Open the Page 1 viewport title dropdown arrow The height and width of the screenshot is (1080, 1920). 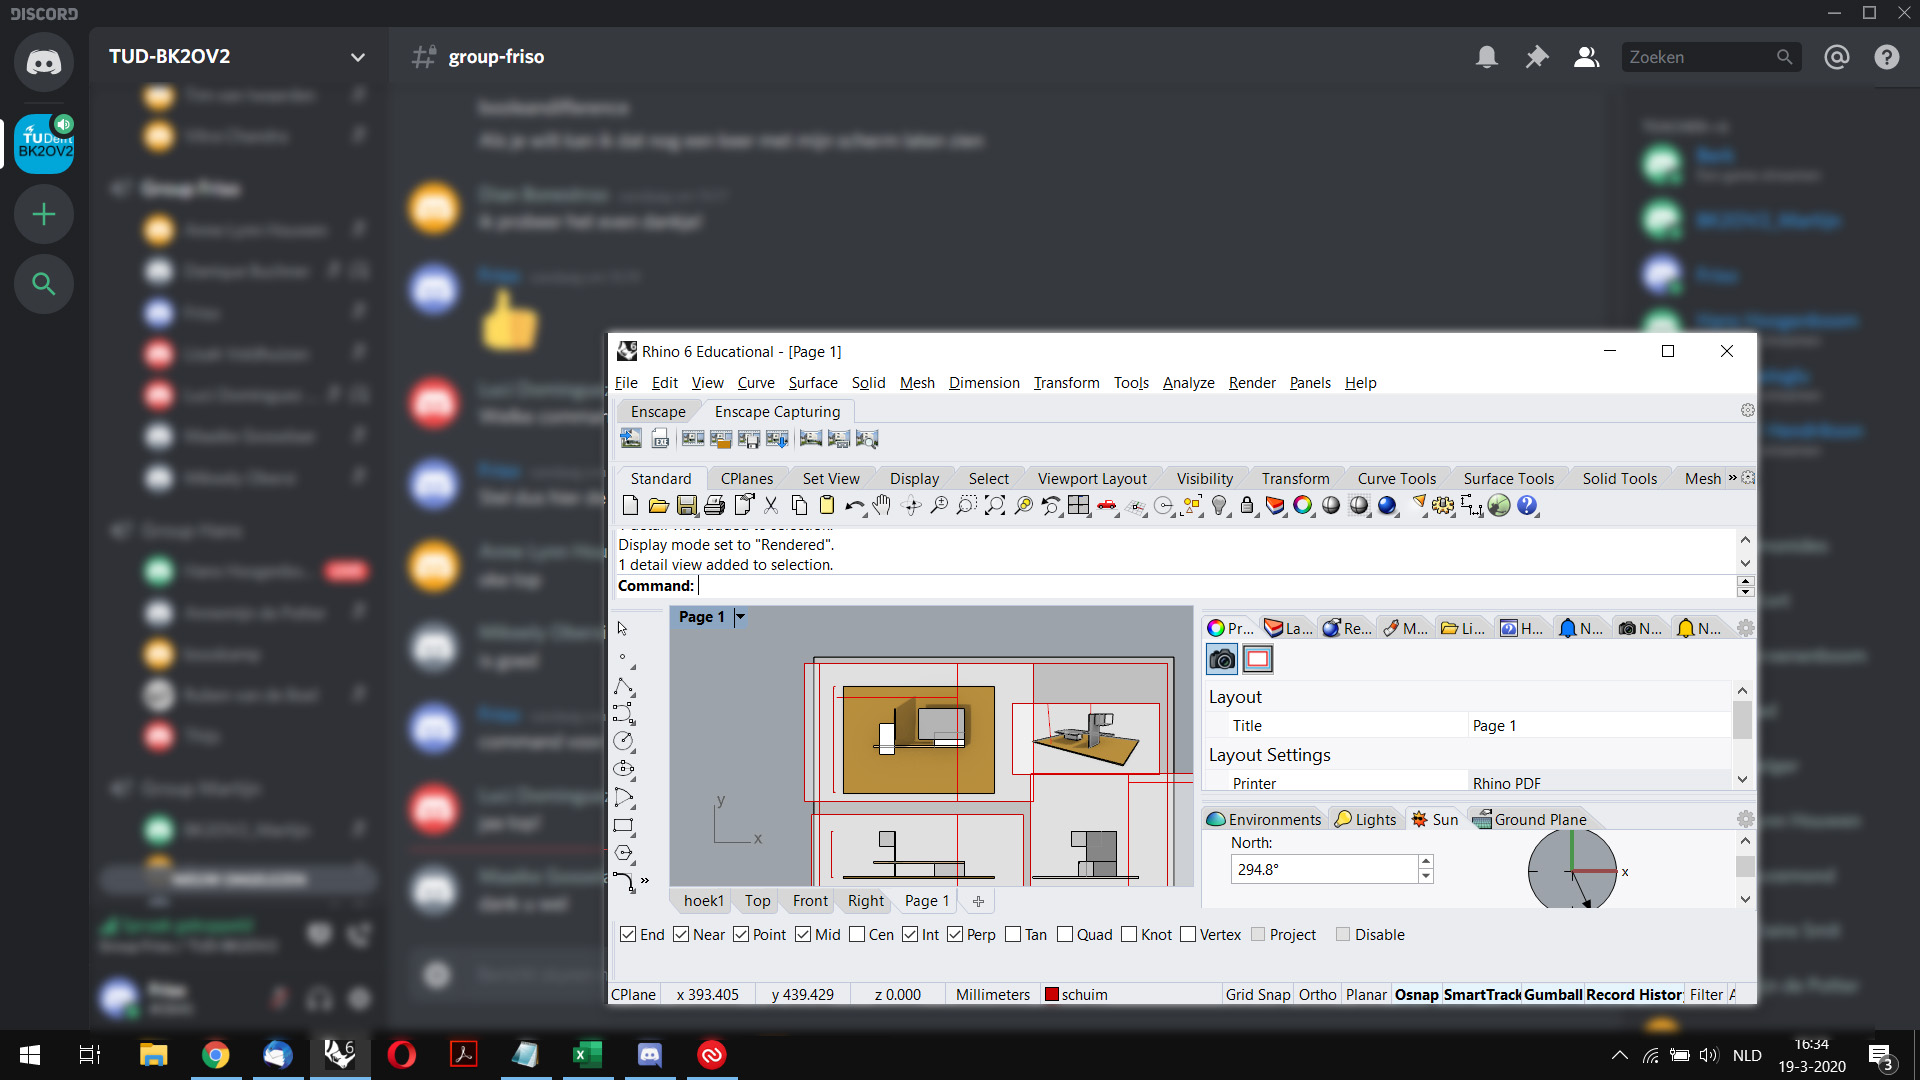click(x=740, y=617)
